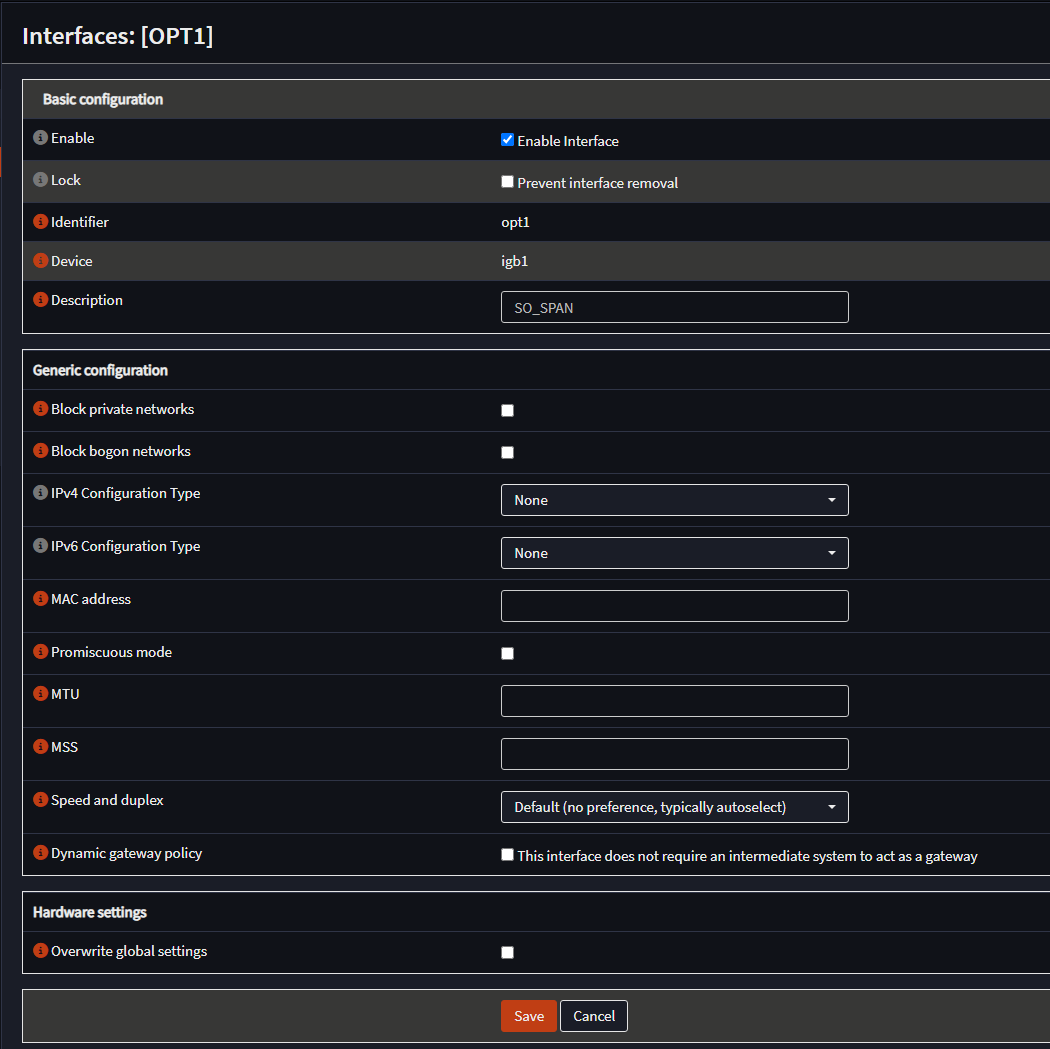Click the info icon beside Lock
This screenshot has height=1049, width=1050.
(40, 179)
